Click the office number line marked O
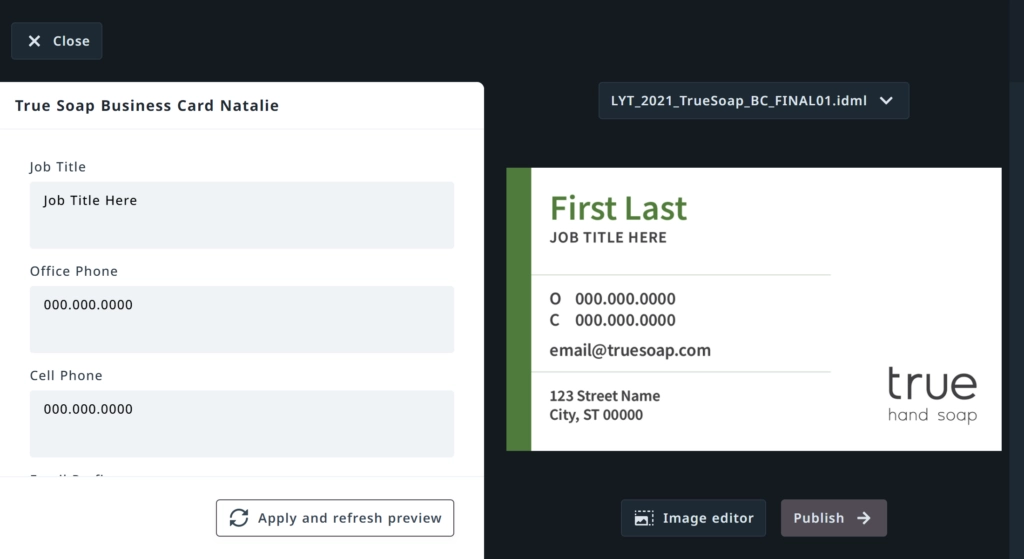The height and width of the screenshot is (559, 1024). 613,299
